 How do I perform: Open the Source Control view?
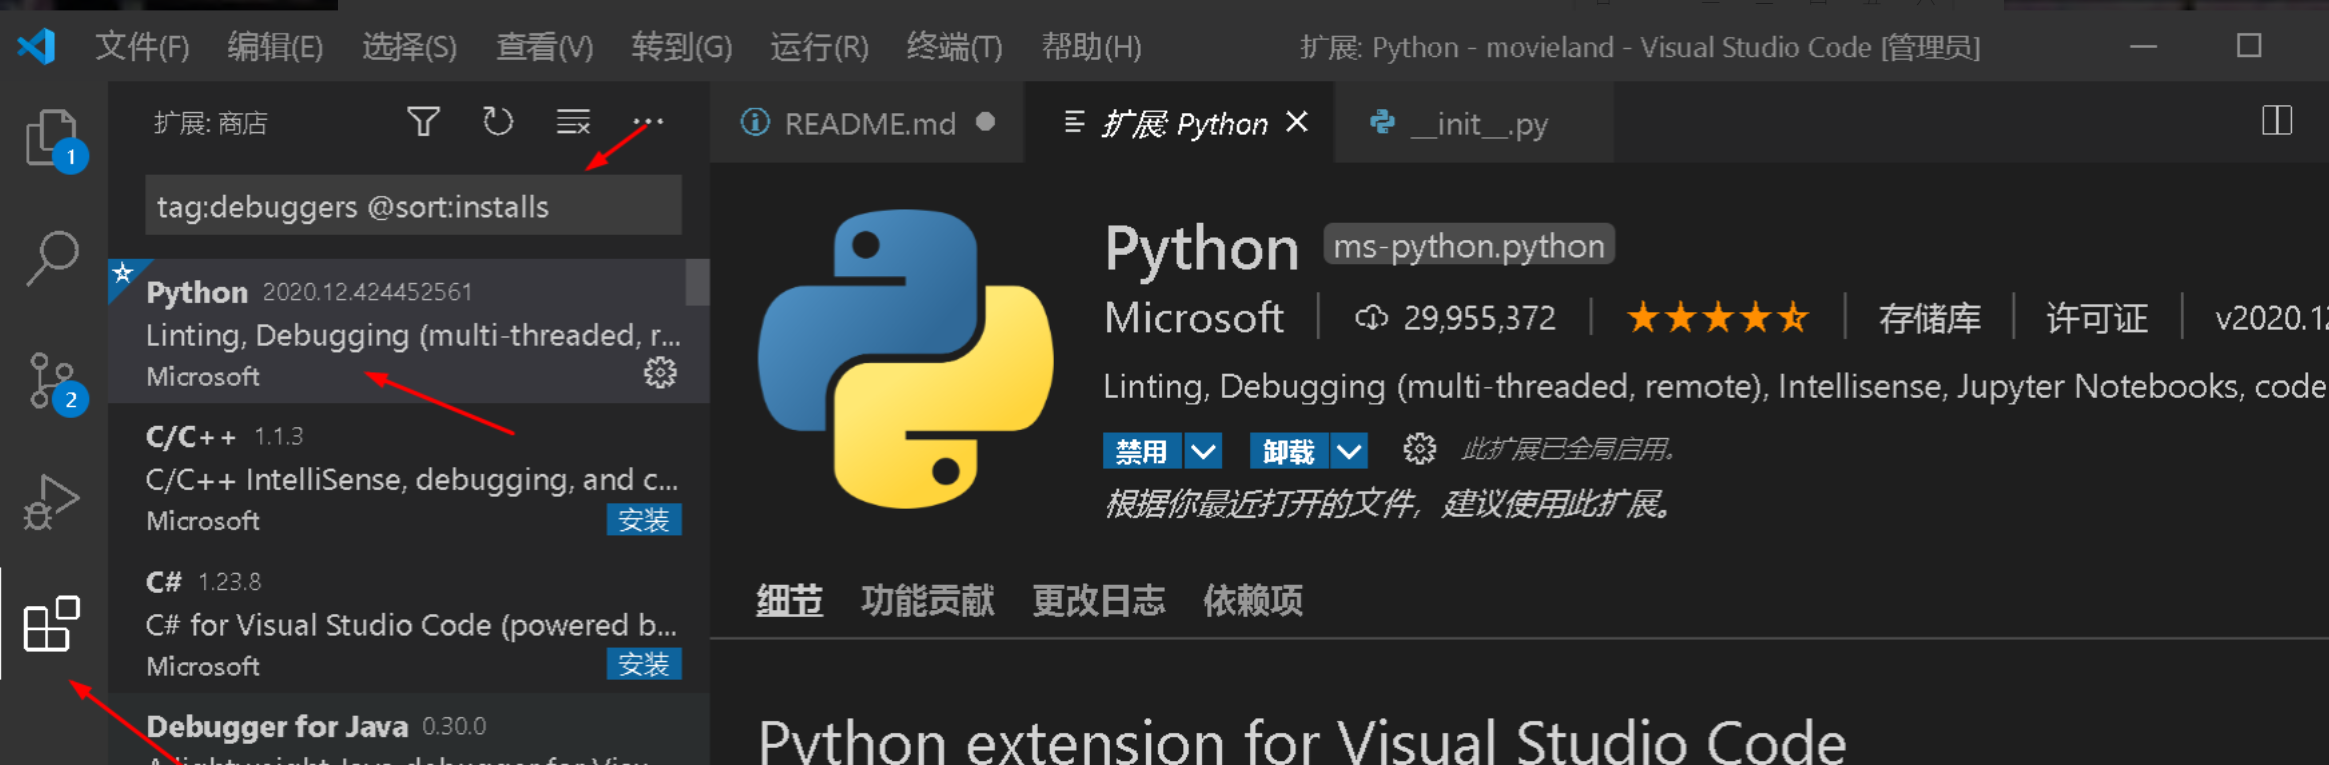(x=52, y=381)
